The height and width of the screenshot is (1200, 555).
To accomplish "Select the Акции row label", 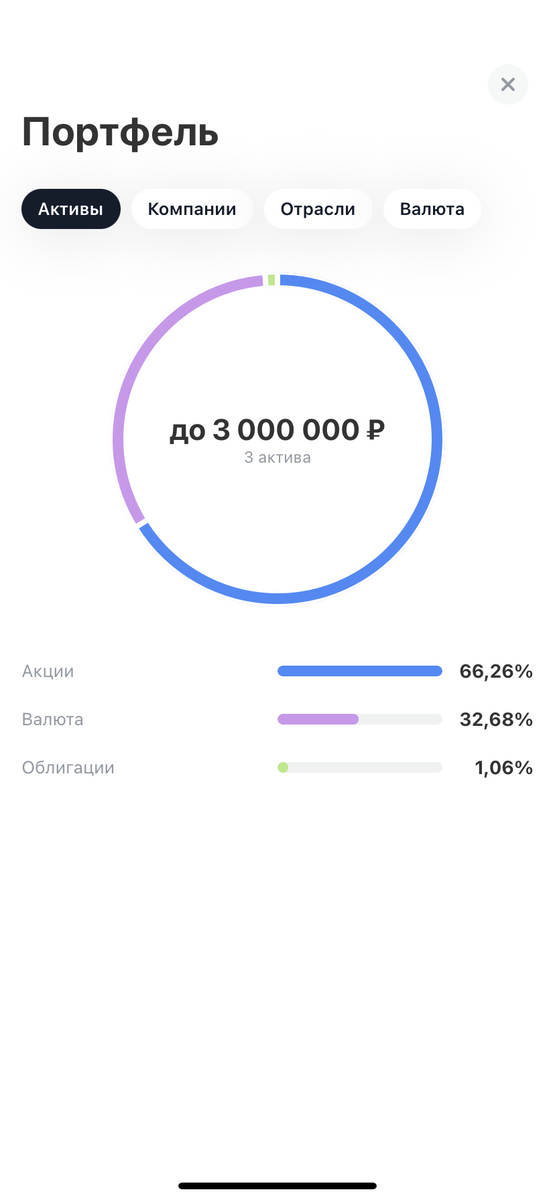I will (x=48, y=671).
